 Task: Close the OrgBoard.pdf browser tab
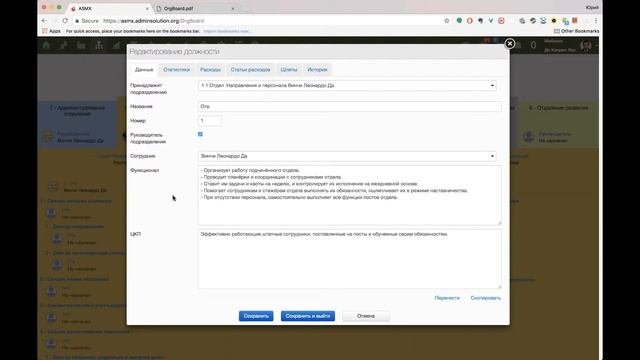coord(233,9)
